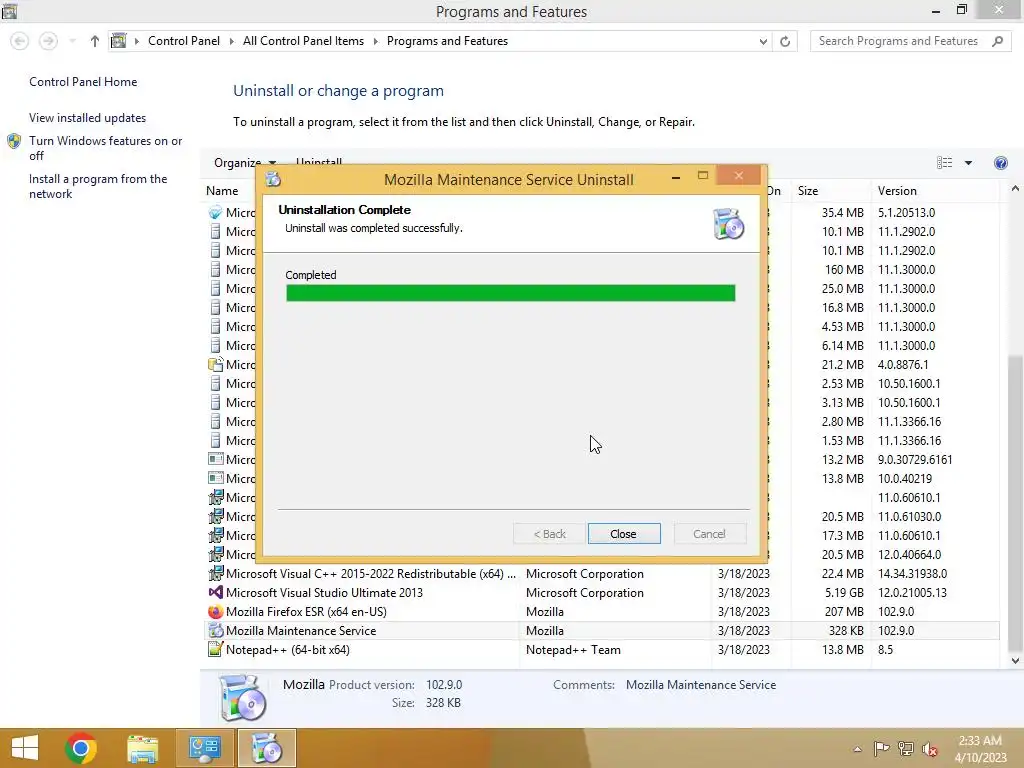Click the uninstall dialog title bar icon
Screen dimensions: 1024x768
273,179
